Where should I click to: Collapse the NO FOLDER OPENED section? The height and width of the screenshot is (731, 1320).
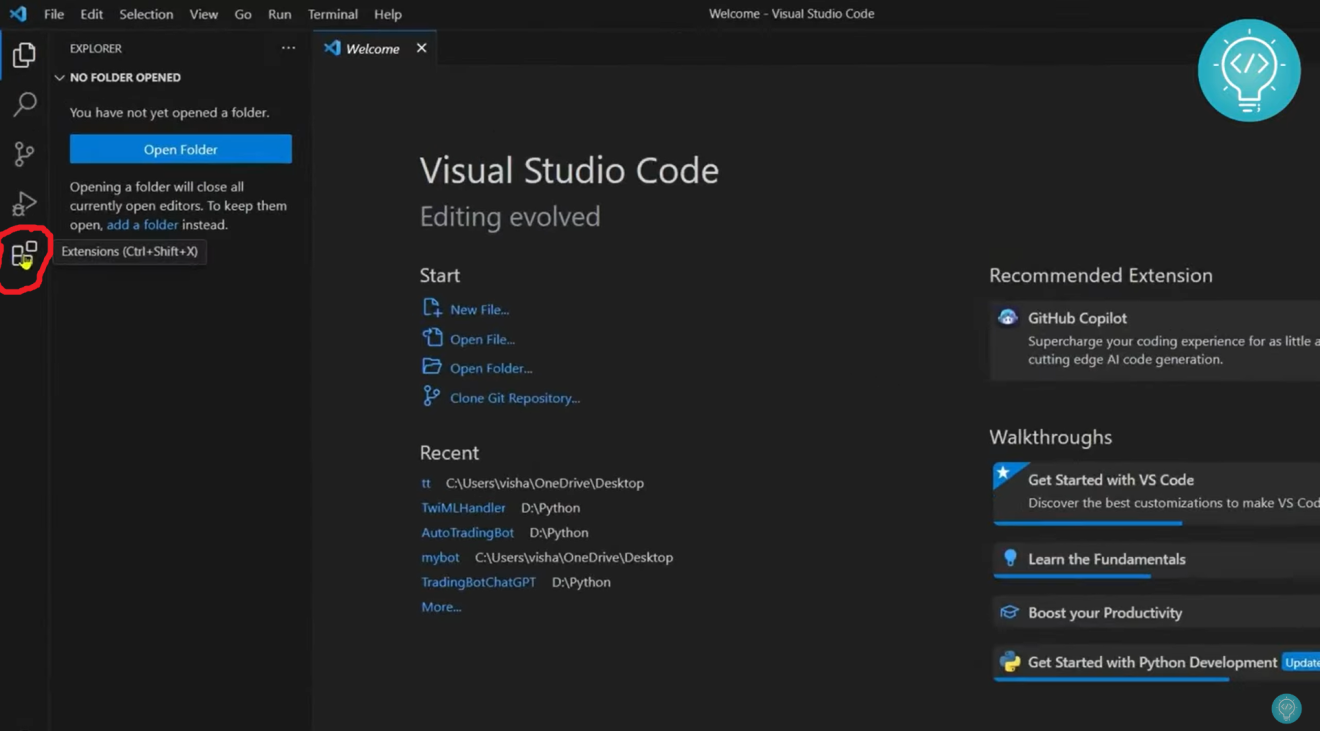coord(63,77)
